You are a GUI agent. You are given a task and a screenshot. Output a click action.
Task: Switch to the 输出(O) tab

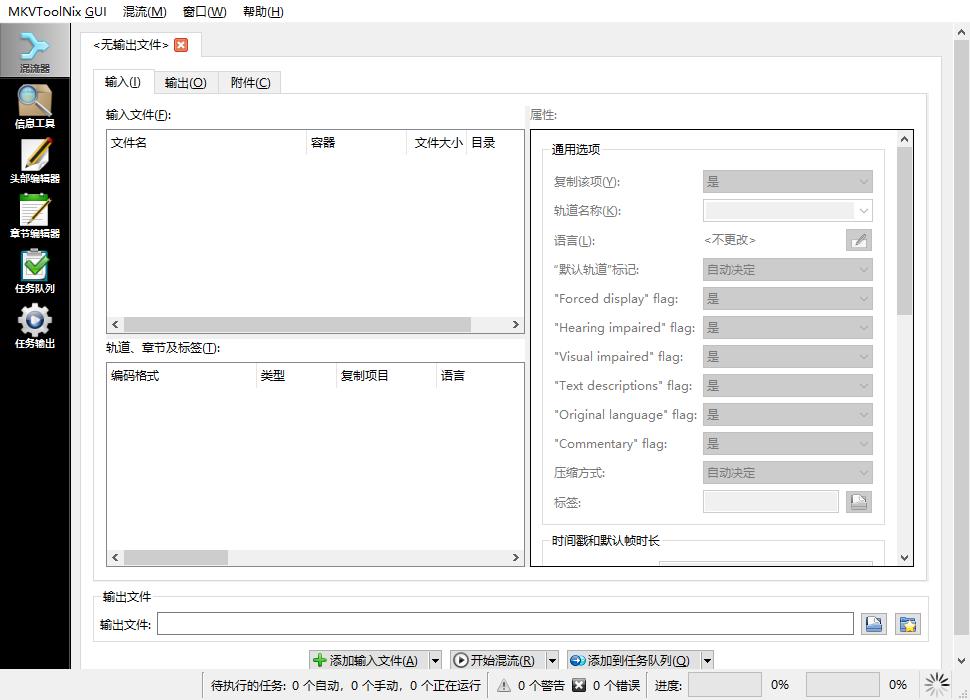(186, 83)
